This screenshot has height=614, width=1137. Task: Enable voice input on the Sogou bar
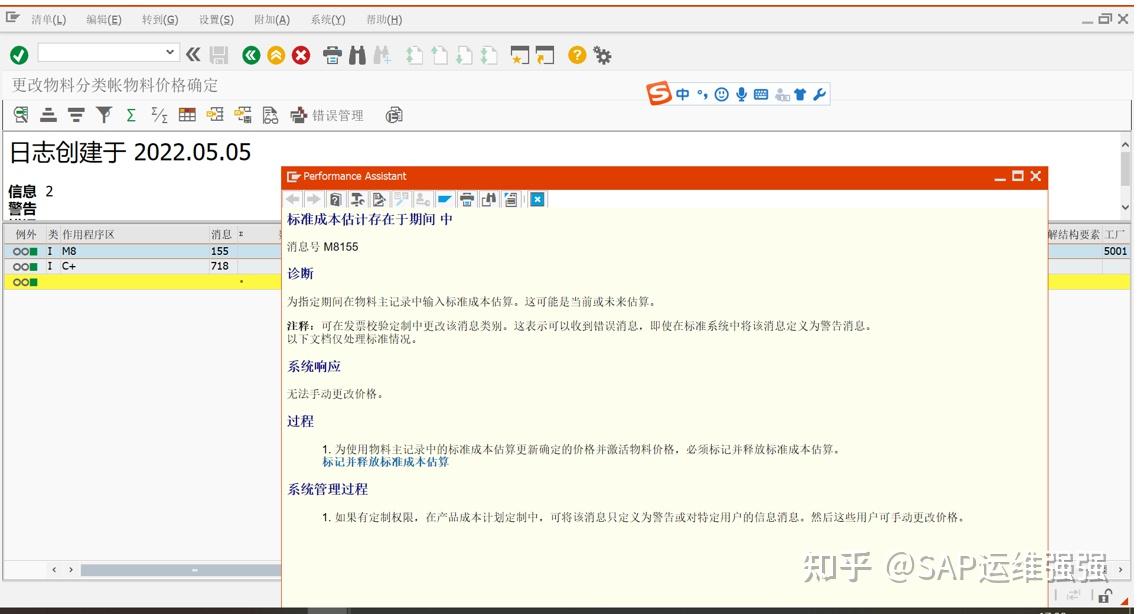pyautogui.click(x=741, y=93)
